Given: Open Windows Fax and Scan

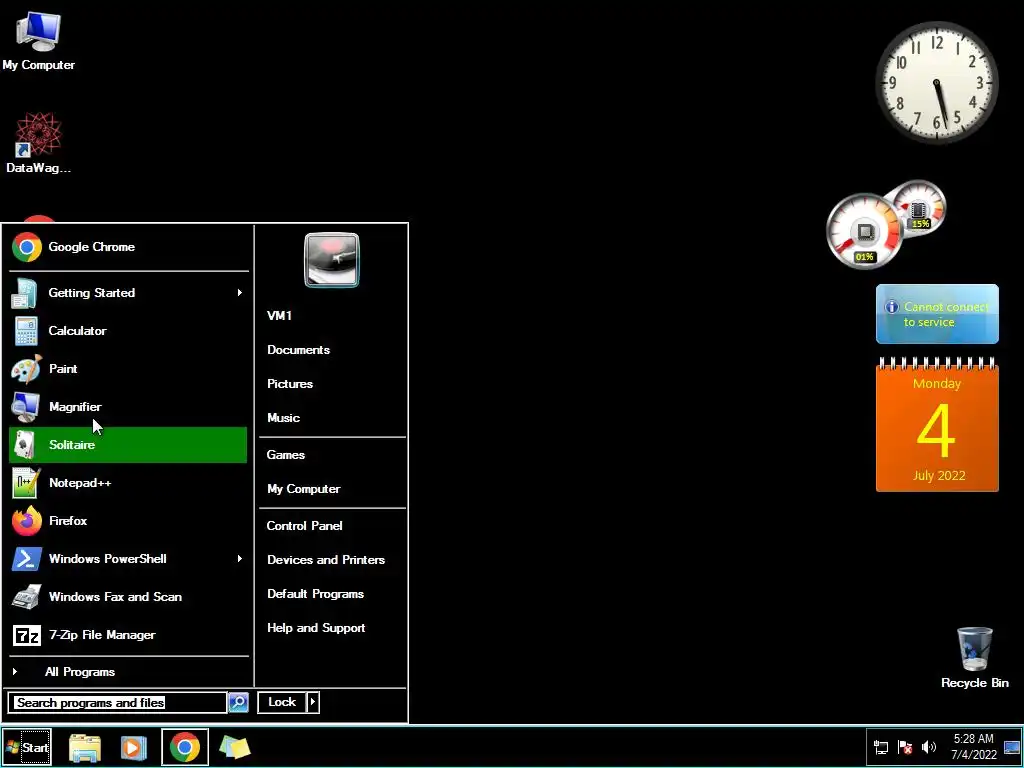Looking at the screenshot, I should tap(128, 596).
